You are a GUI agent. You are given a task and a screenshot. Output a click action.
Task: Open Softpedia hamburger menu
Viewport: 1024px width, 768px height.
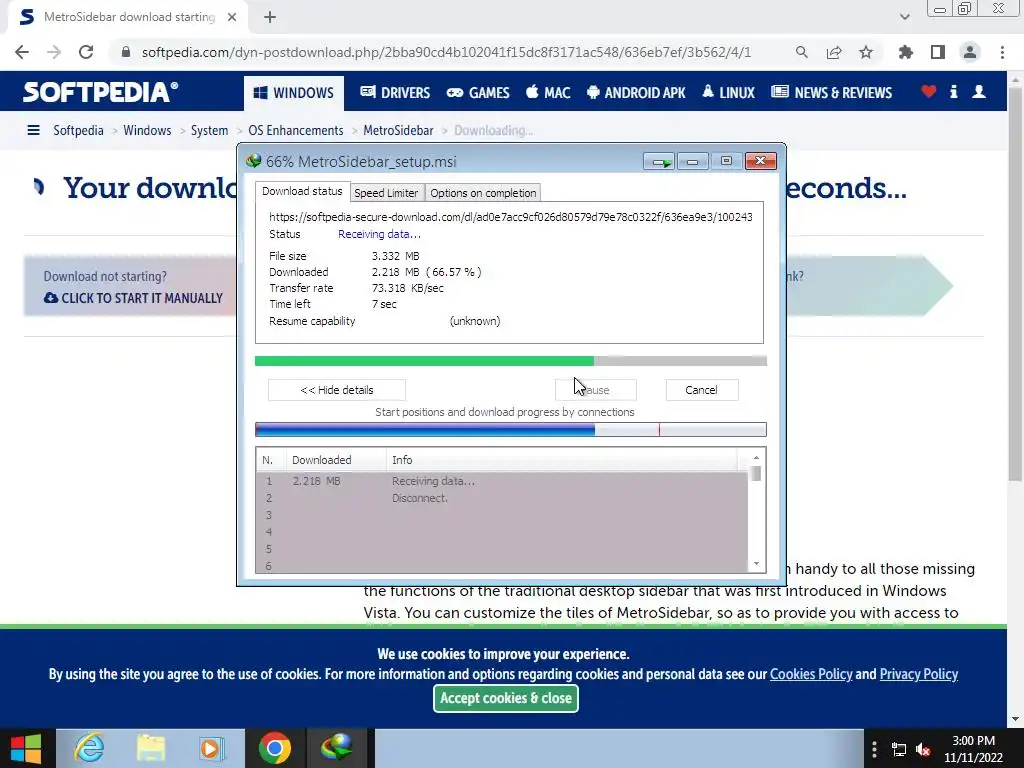[x=33, y=130]
